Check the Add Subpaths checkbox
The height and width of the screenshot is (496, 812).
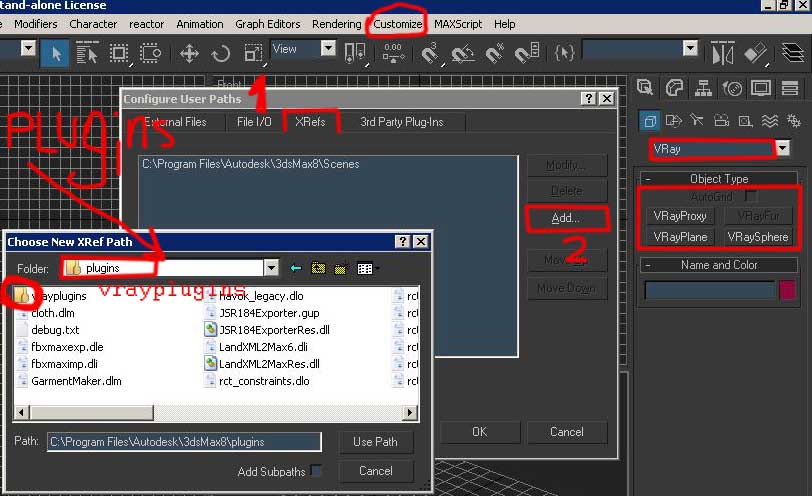pos(316,471)
